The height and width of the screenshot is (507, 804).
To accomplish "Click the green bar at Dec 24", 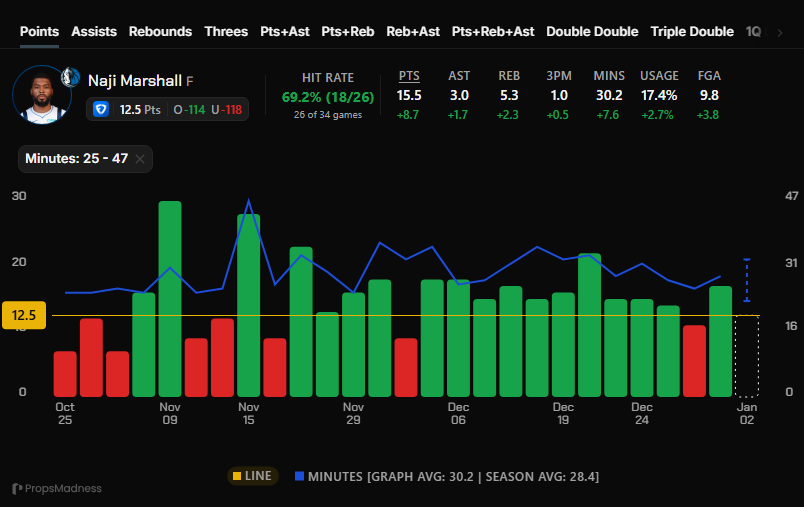I will coord(642,348).
